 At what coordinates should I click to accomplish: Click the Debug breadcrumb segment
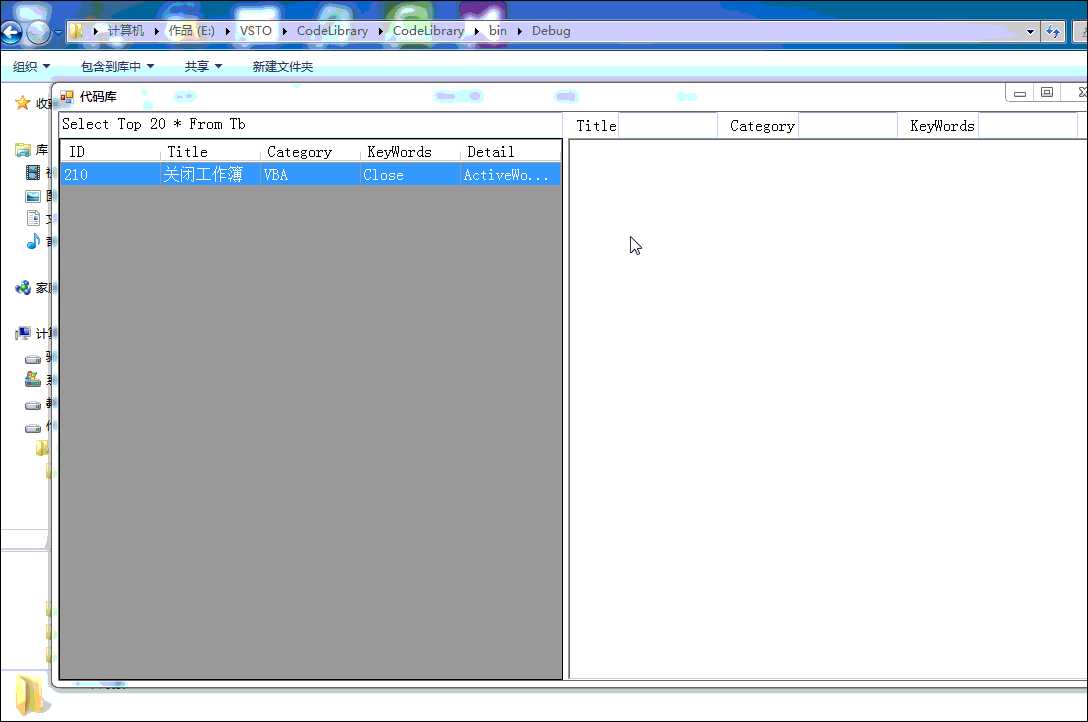pos(551,31)
